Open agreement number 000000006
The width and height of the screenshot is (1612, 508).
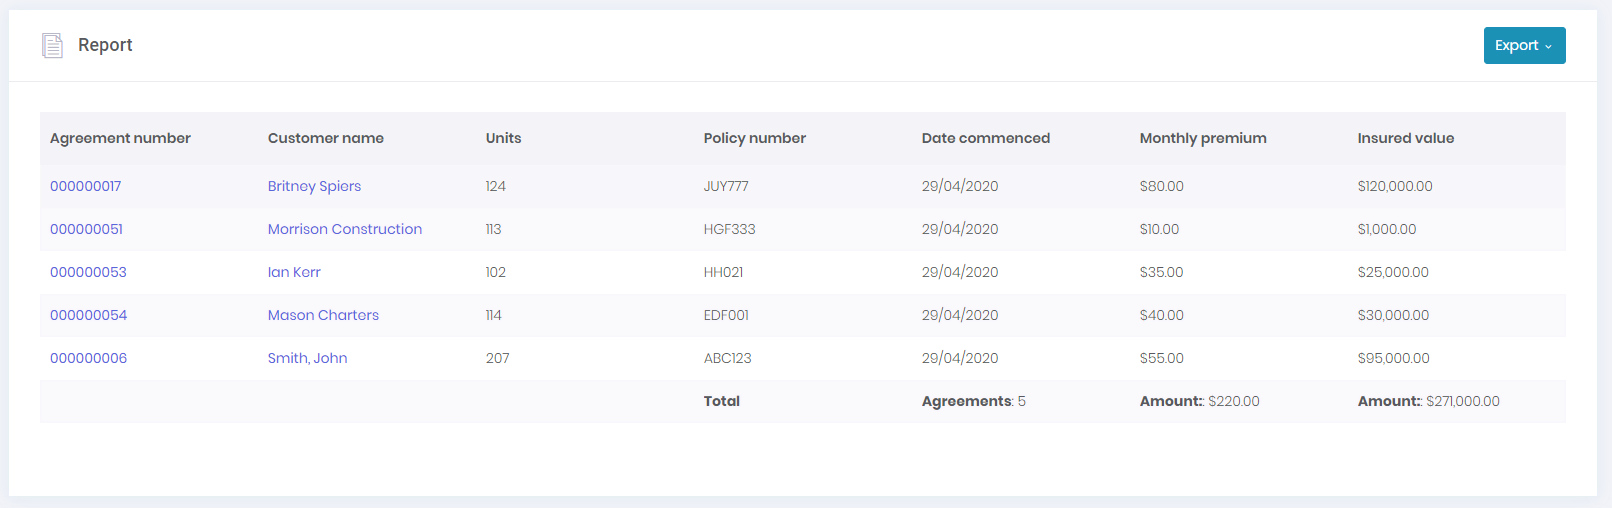click(89, 358)
